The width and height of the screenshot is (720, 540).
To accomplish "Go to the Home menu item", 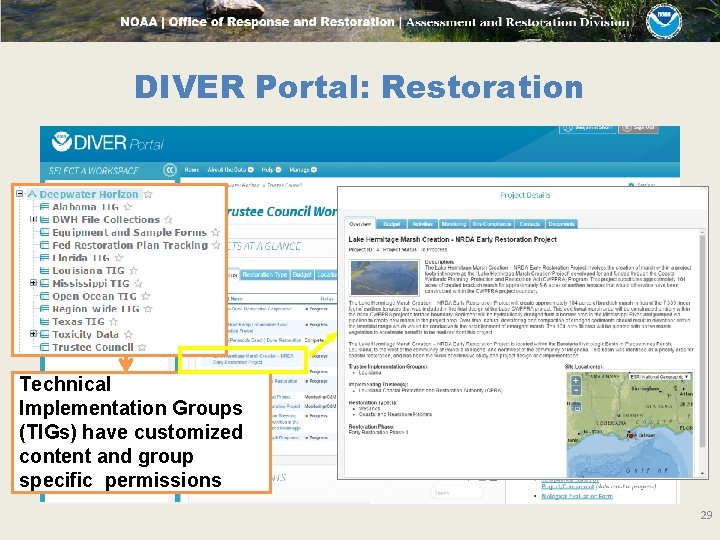I will (191, 169).
